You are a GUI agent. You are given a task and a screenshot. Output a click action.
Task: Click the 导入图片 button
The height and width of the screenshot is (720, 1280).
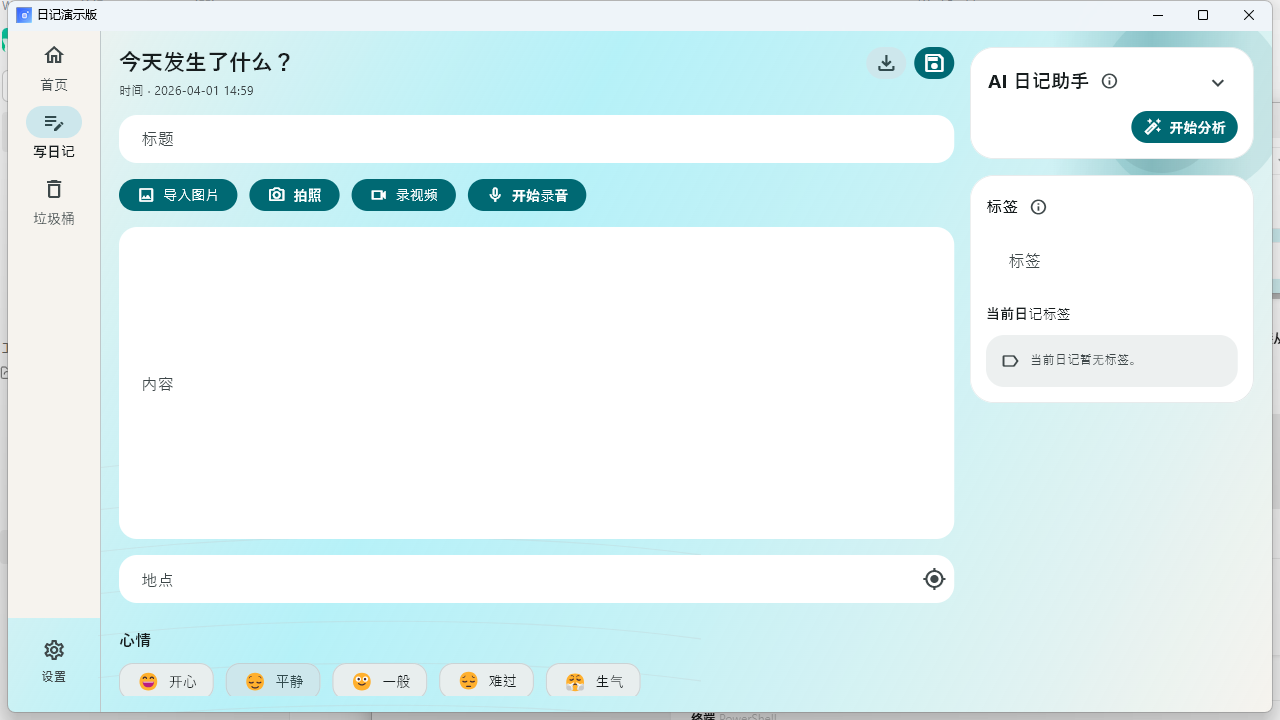(x=178, y=195)
